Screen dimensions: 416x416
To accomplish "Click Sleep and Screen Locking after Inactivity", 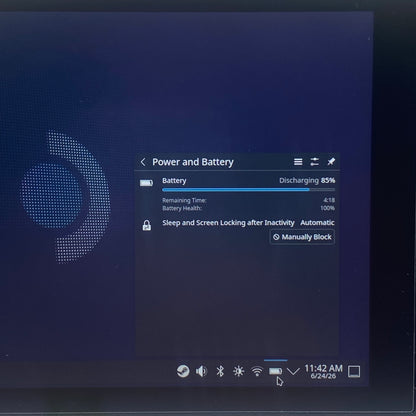I will tap(228, 223).
